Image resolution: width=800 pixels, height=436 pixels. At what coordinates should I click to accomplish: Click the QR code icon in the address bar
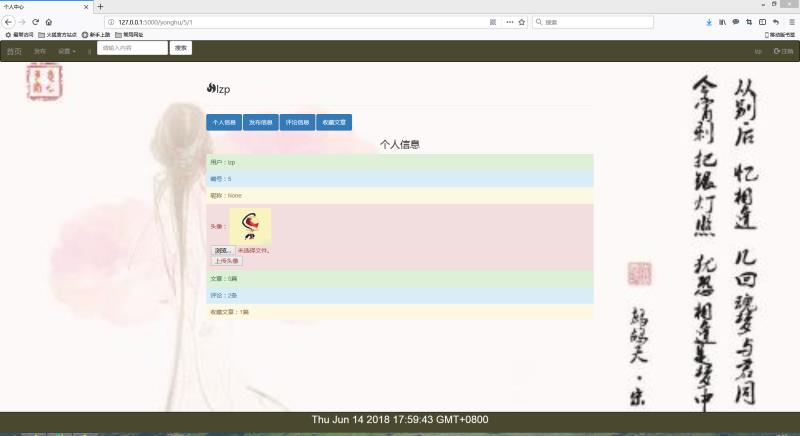(493, 22)
